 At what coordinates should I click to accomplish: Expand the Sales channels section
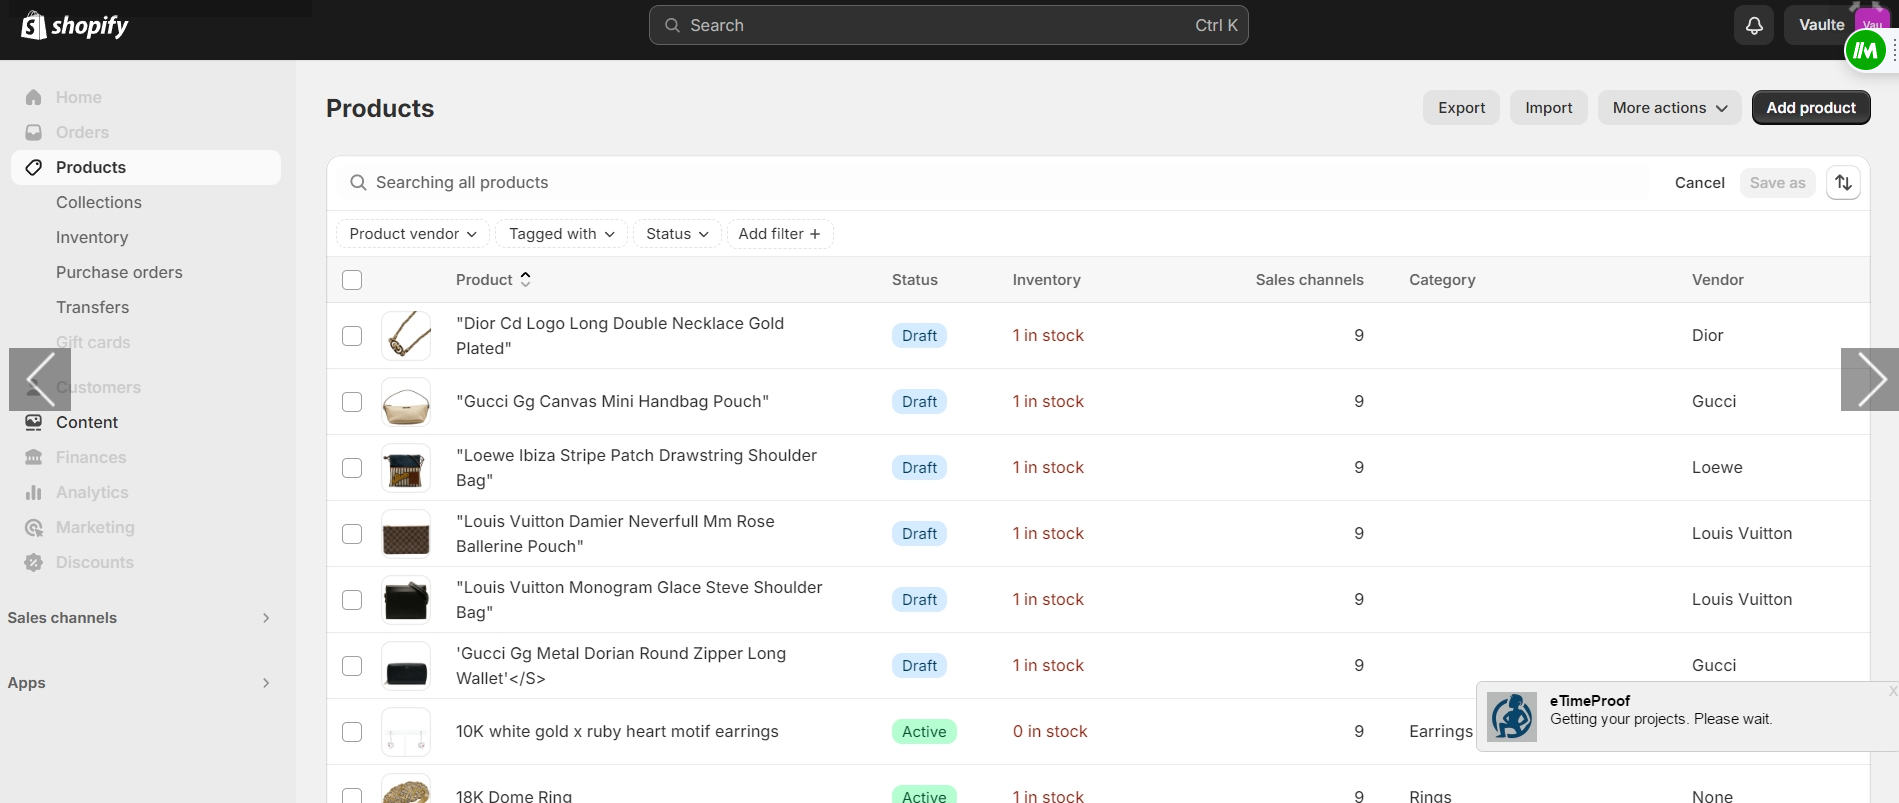266,618
